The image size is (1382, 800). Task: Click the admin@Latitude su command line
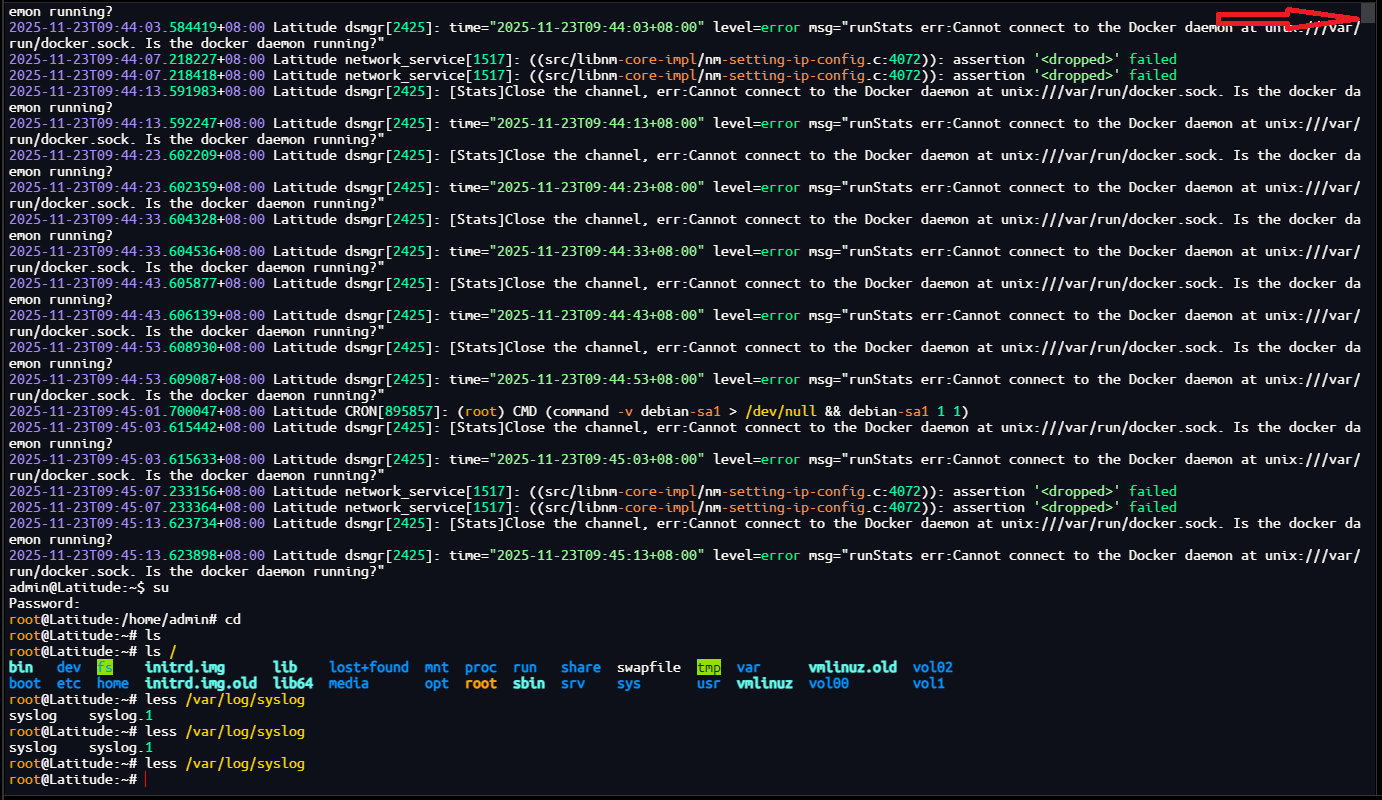[82, 587]
